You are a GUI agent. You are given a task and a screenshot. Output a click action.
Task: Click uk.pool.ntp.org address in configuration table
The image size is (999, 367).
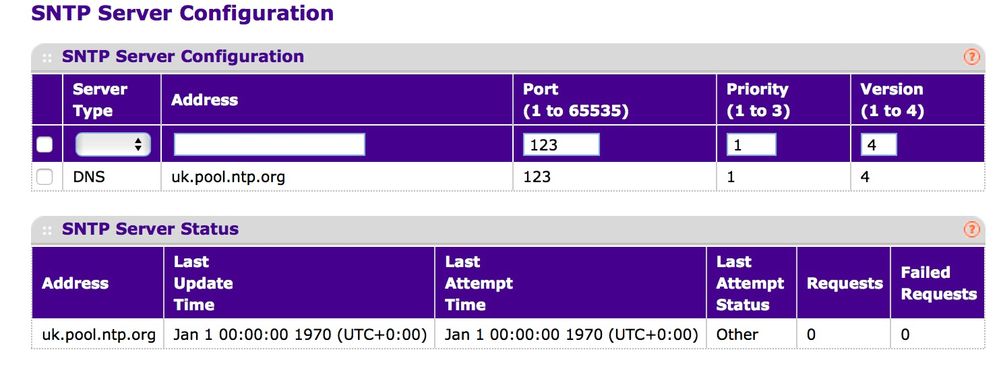click(x=227, y=177)
